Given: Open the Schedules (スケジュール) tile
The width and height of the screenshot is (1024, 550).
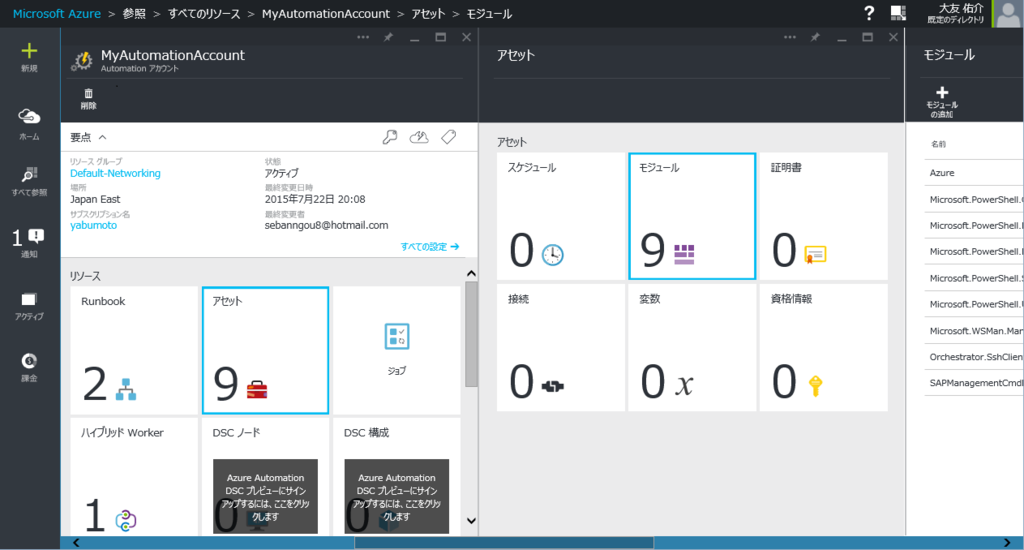Looking at the screenshot, I should pos(560,216).
